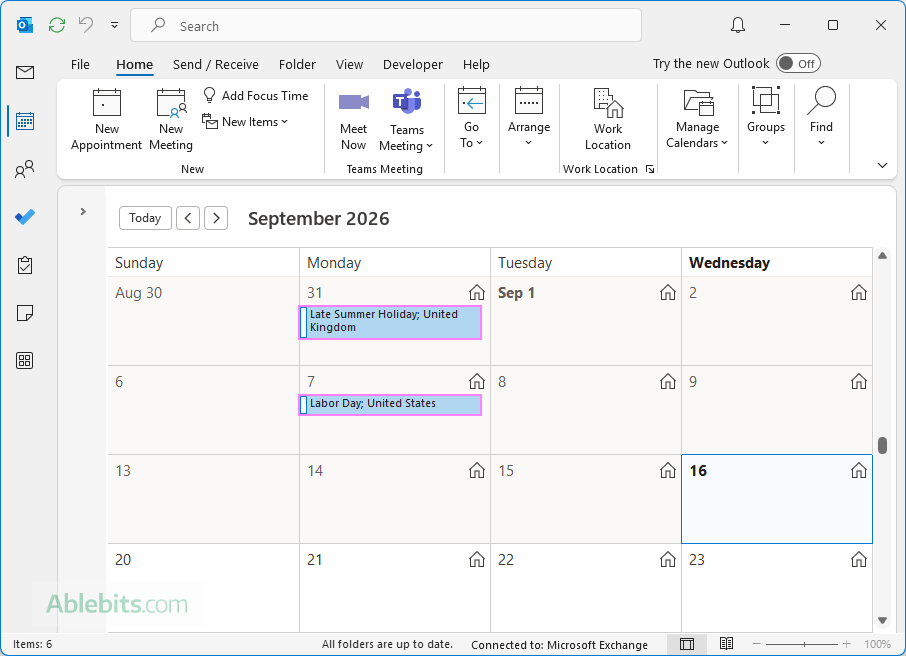Open the Send / Receive tab
906x656 pixels.
216,64
